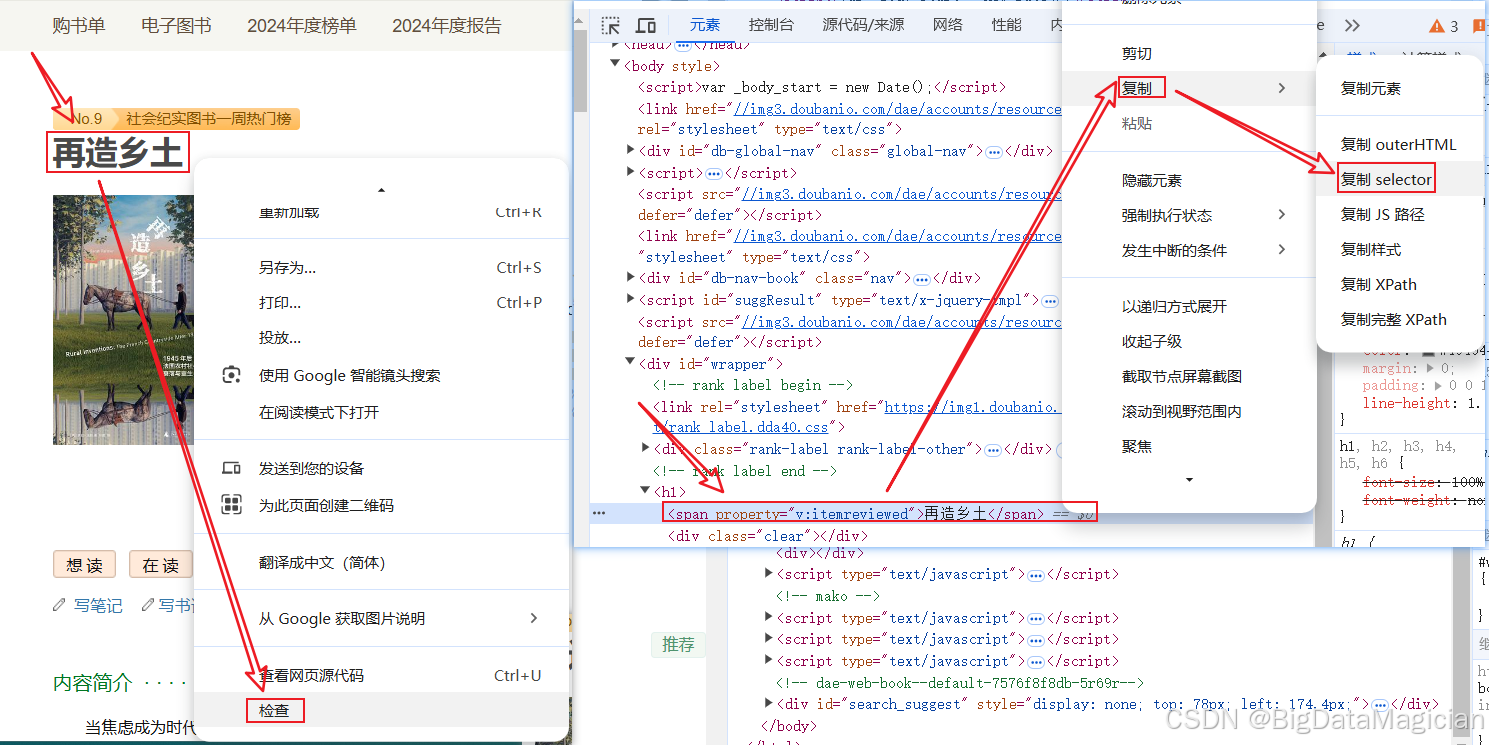Click the warning triangle count icon
1489x745 pixels.
pos(1443,26)
